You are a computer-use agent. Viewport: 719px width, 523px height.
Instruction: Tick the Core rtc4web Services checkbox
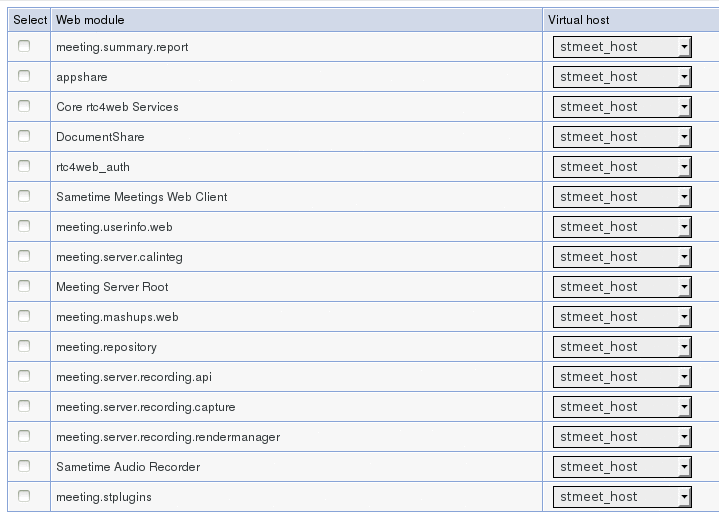click(24, 106)
